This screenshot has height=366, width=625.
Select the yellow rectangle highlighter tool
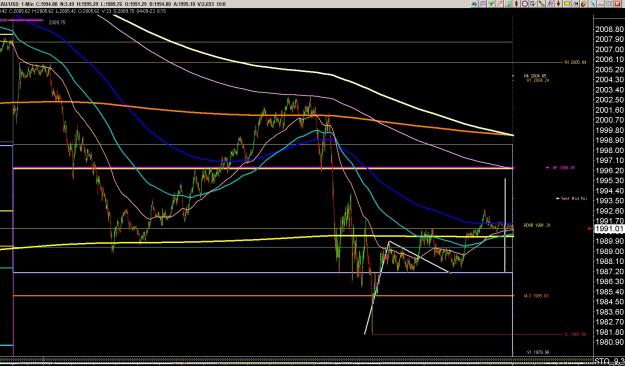(567, 4)
